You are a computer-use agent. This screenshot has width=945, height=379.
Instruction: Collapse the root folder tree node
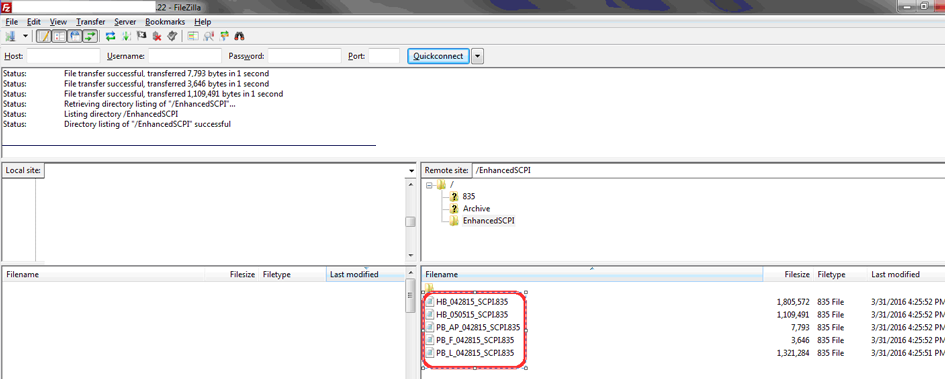pos(429,184)
